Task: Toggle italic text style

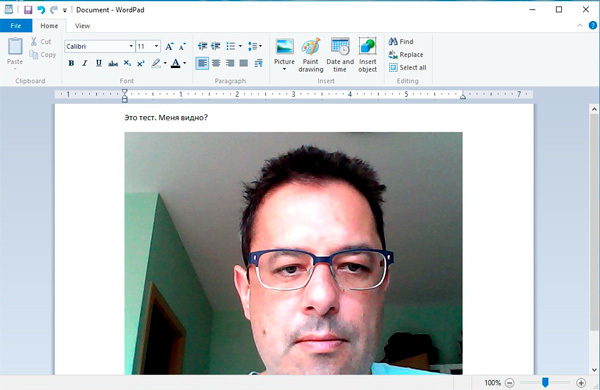Action: coord(85,63)
